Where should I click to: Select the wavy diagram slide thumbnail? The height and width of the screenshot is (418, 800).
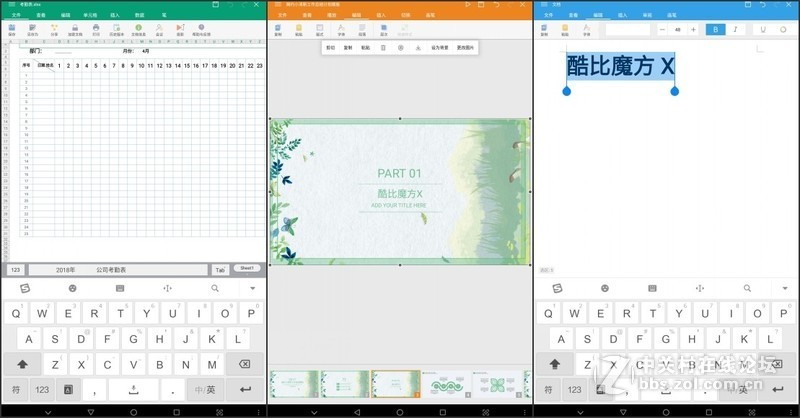(x=447, y=384)
